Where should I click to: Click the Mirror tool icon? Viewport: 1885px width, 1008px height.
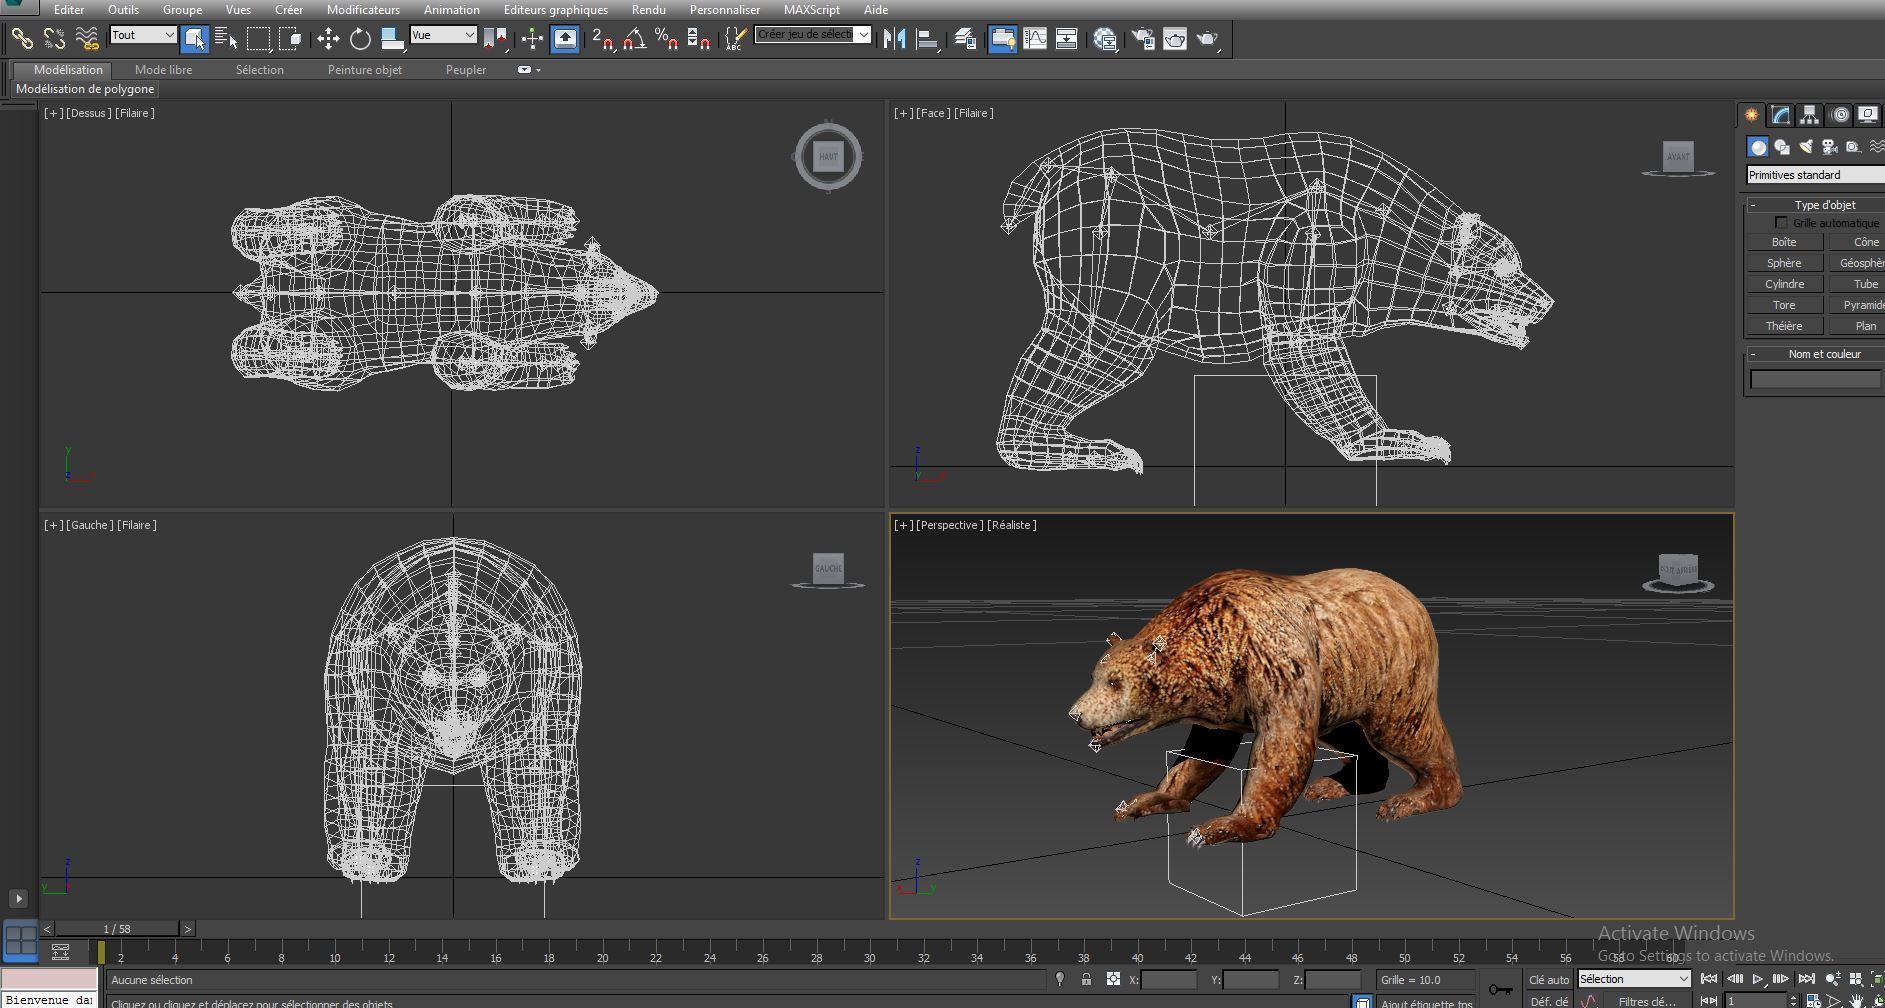(894, 39)
